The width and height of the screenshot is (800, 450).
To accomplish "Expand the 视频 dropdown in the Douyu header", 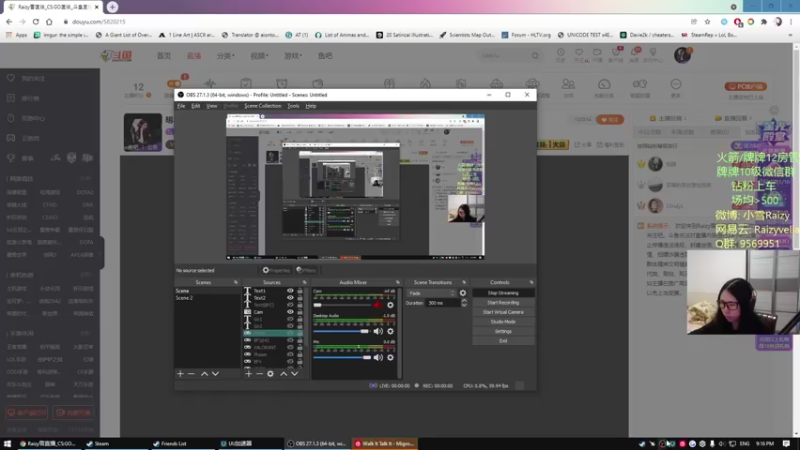I will [260, 56].
